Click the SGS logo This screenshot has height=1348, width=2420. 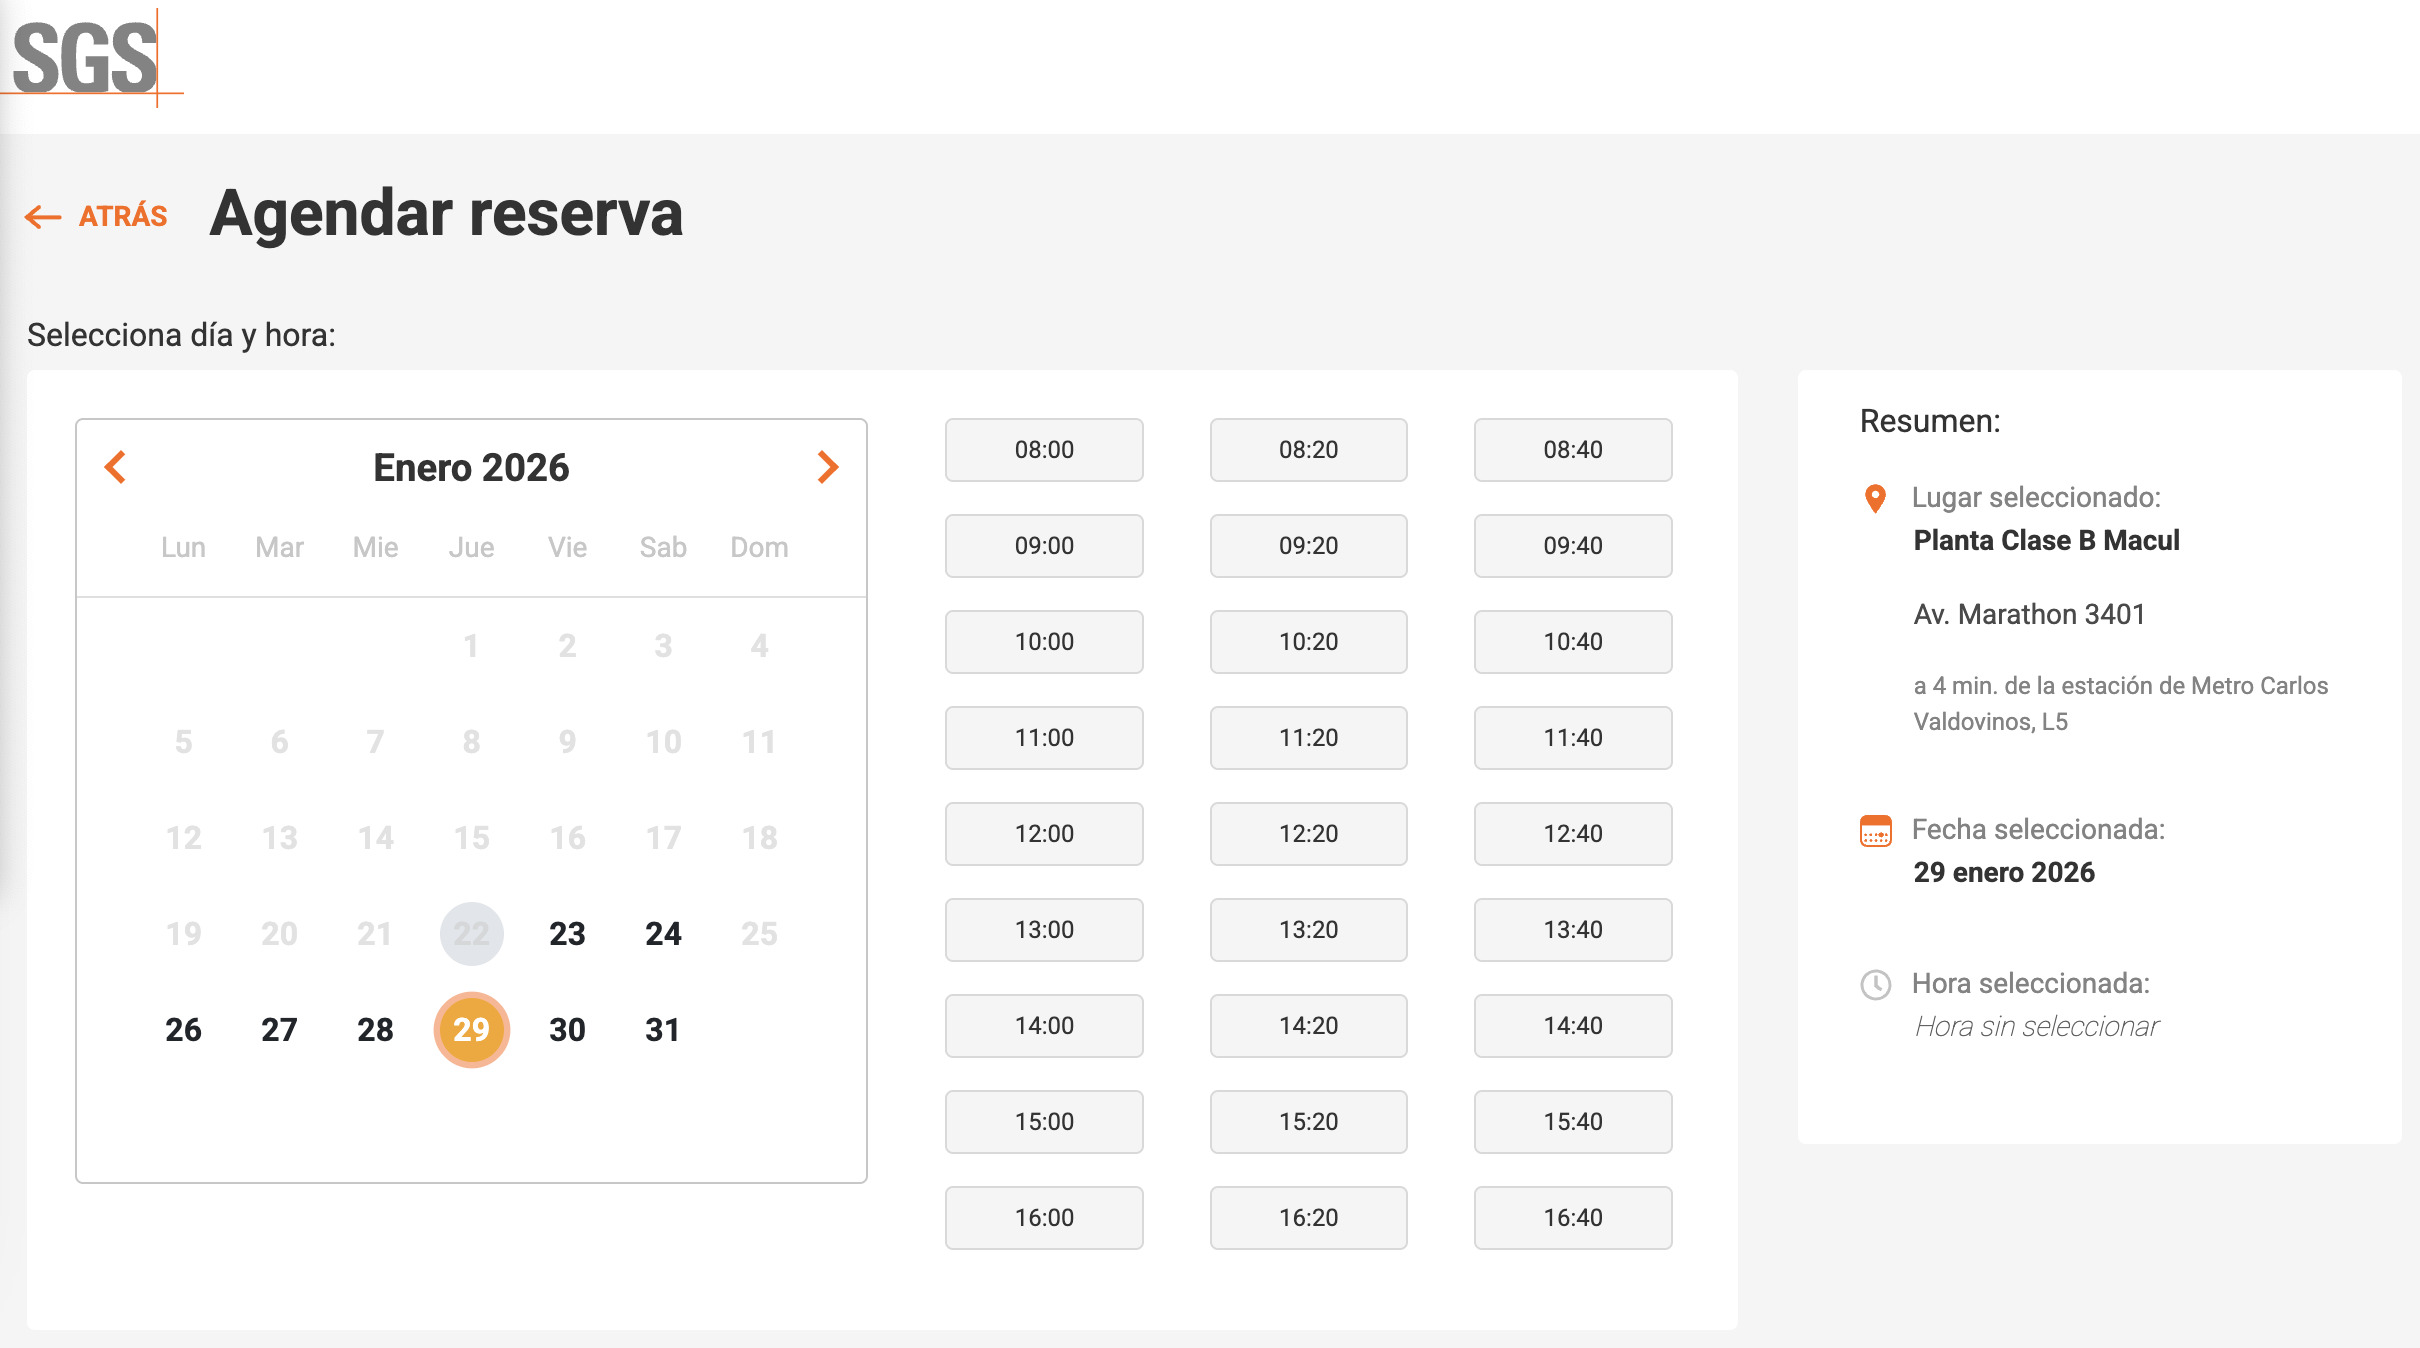click(x=88, y=58)
